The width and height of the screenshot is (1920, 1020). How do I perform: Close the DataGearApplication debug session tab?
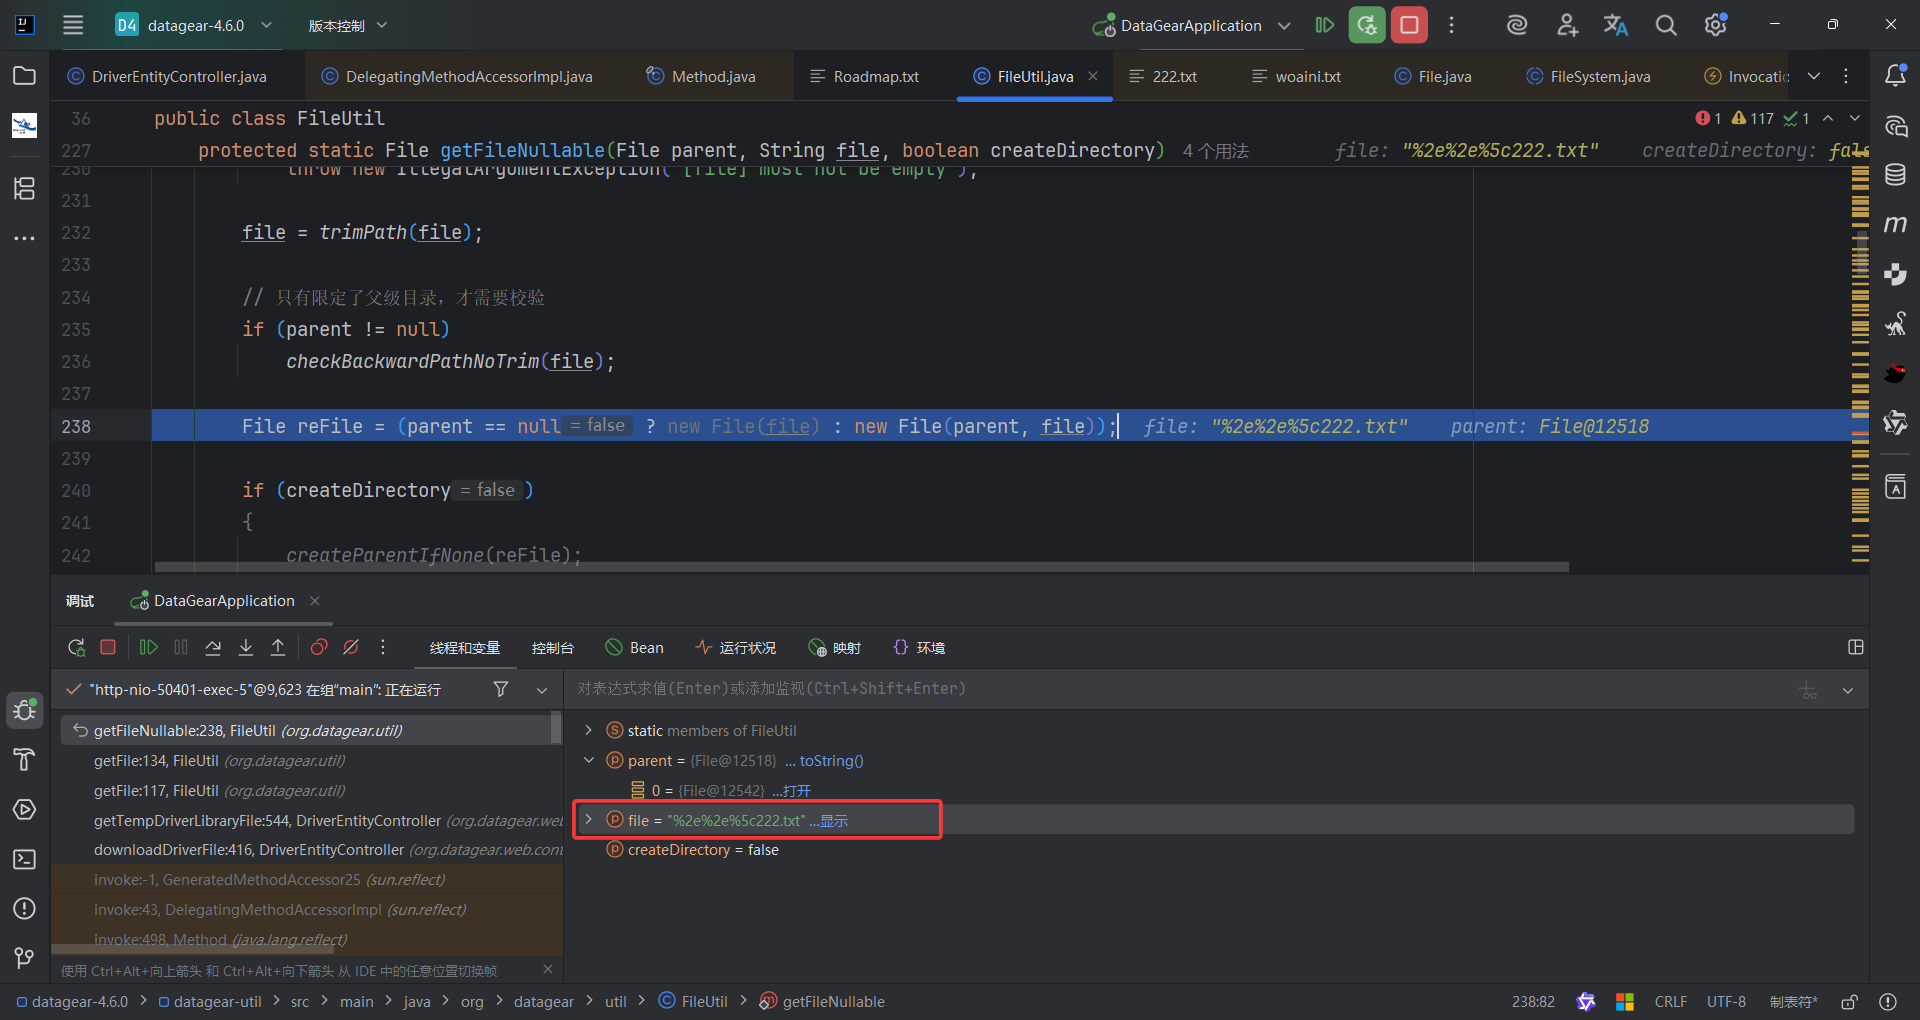click(x=315, y=601)
